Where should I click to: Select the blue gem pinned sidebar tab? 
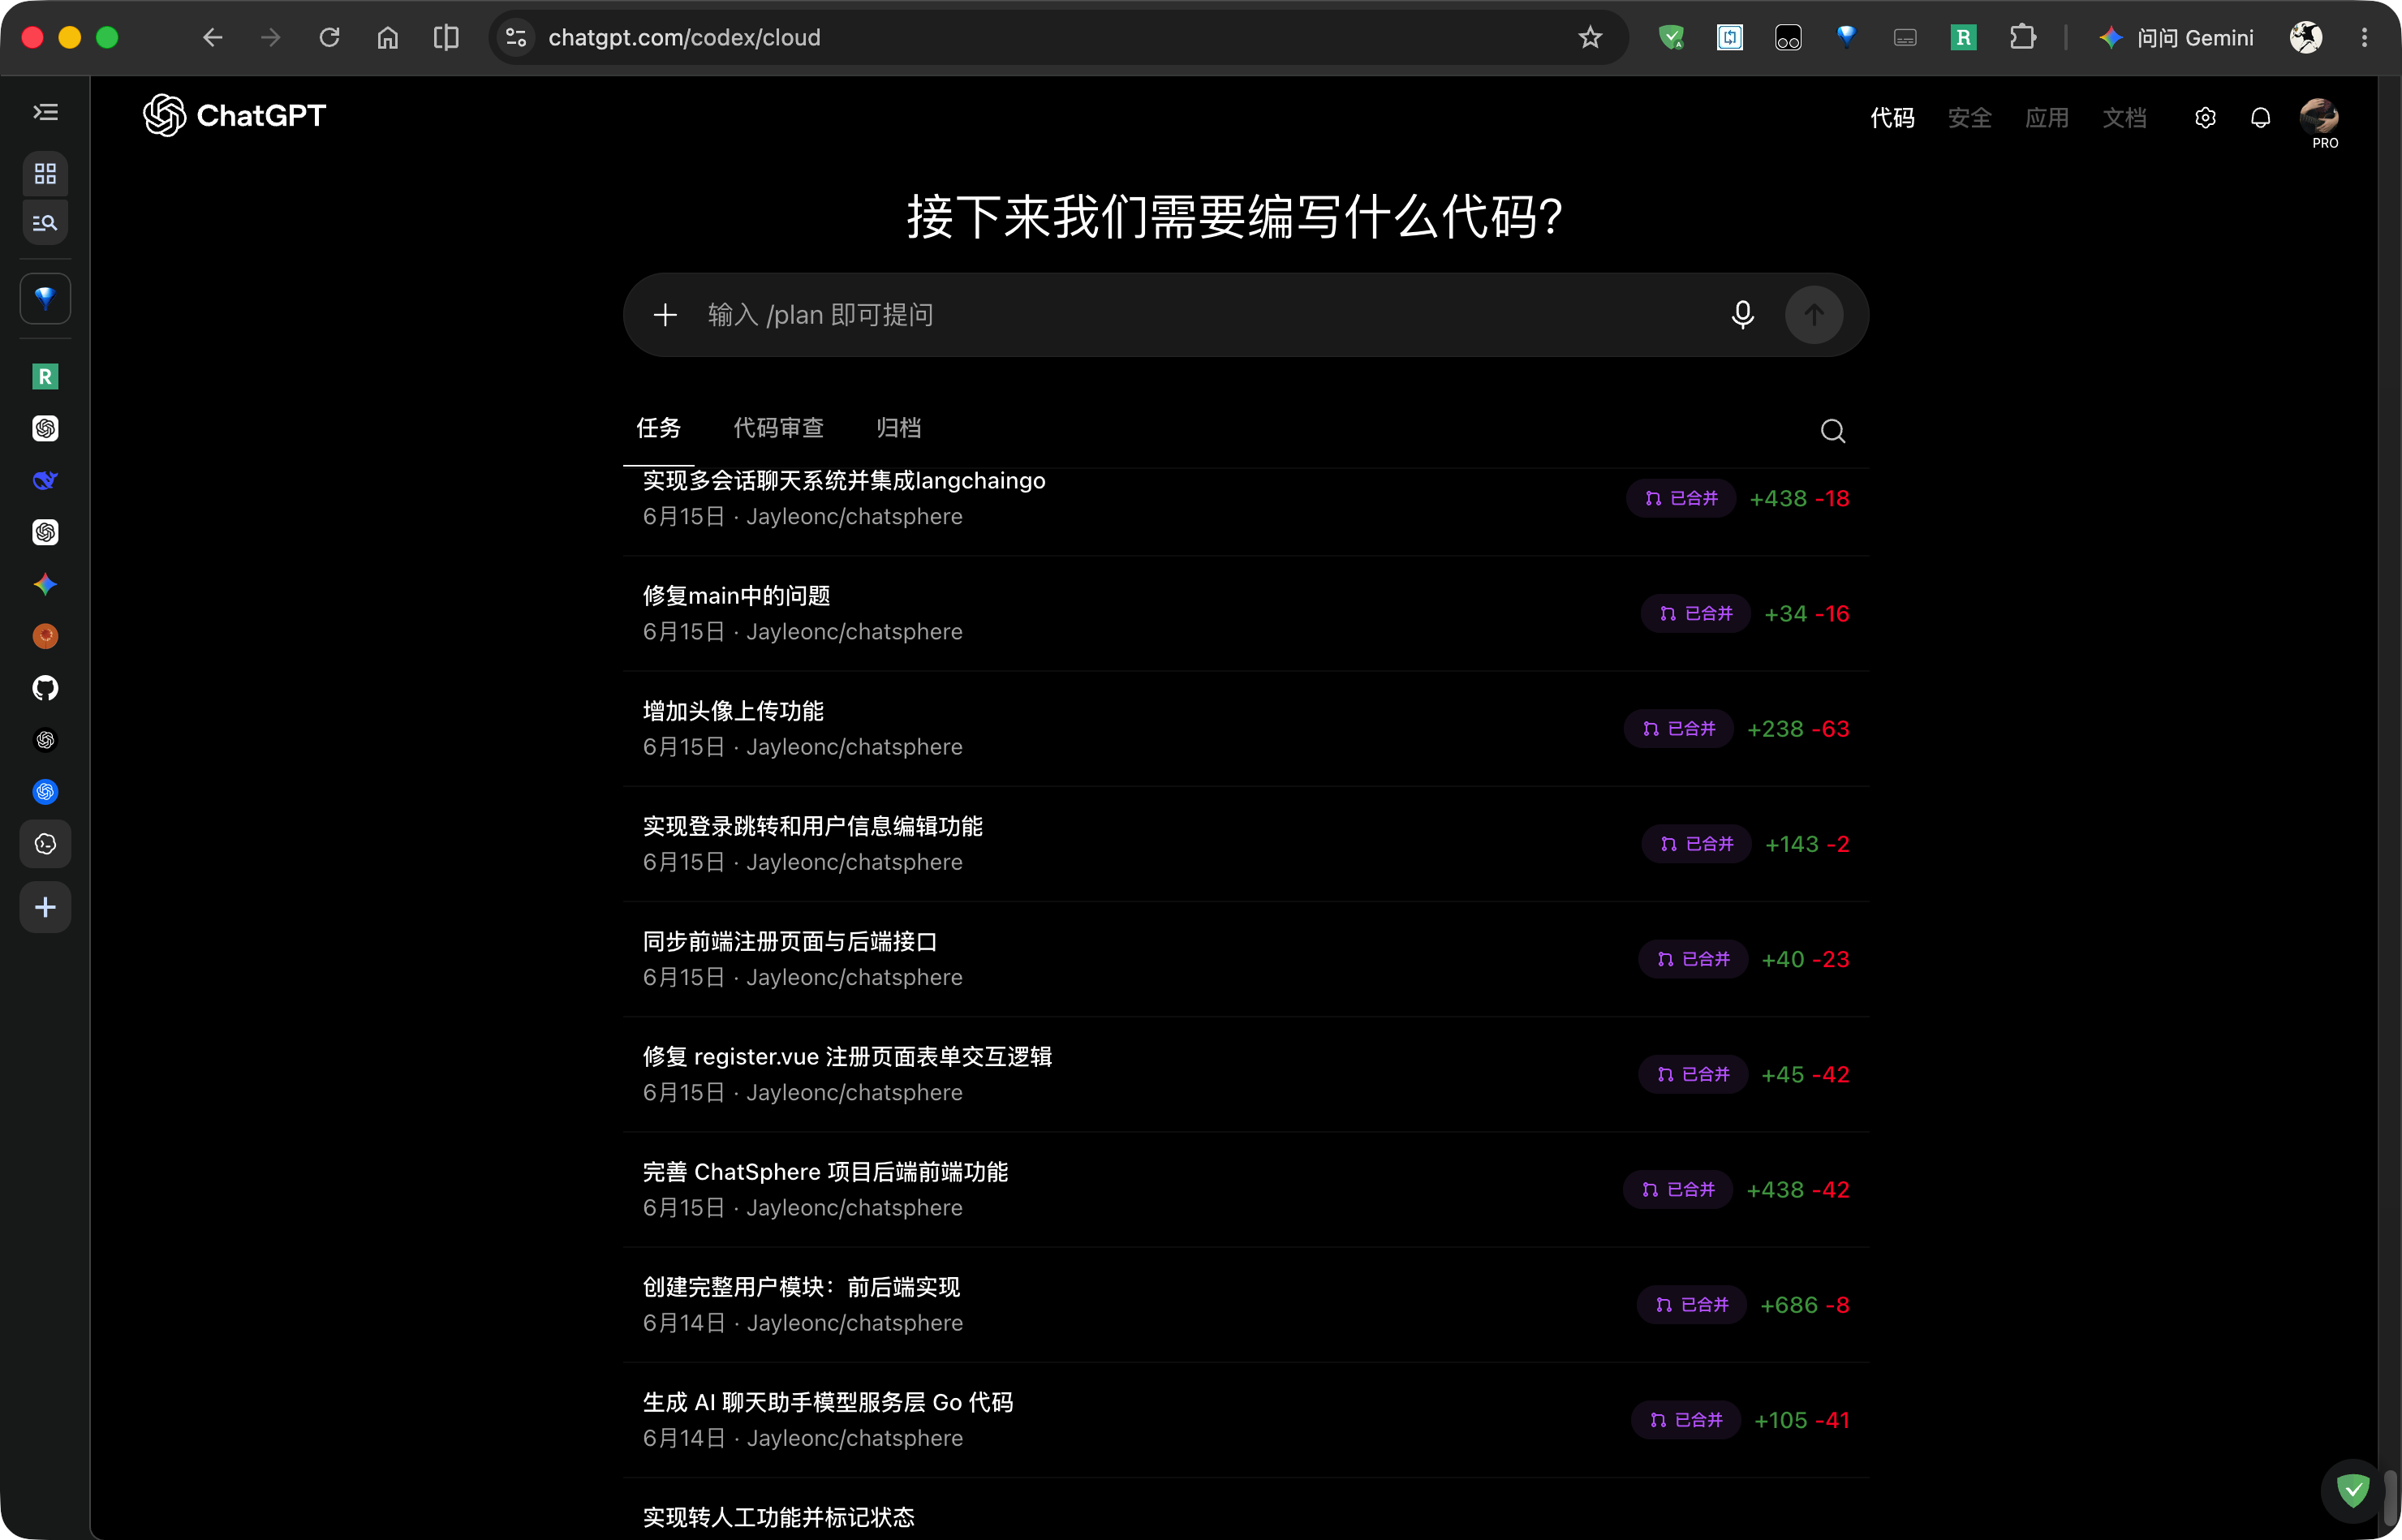click(x=45, y=298)
